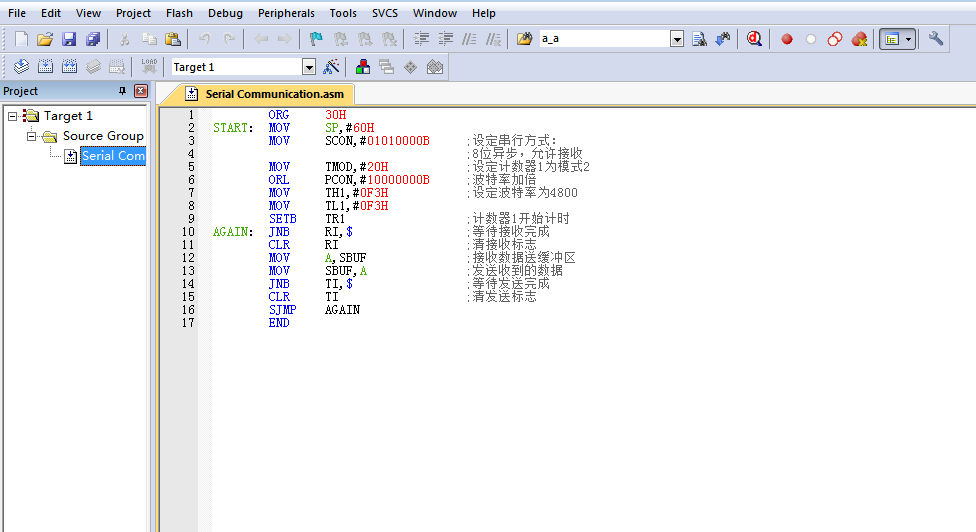Click Navigate Forwards arrow icon

[284, 39]
